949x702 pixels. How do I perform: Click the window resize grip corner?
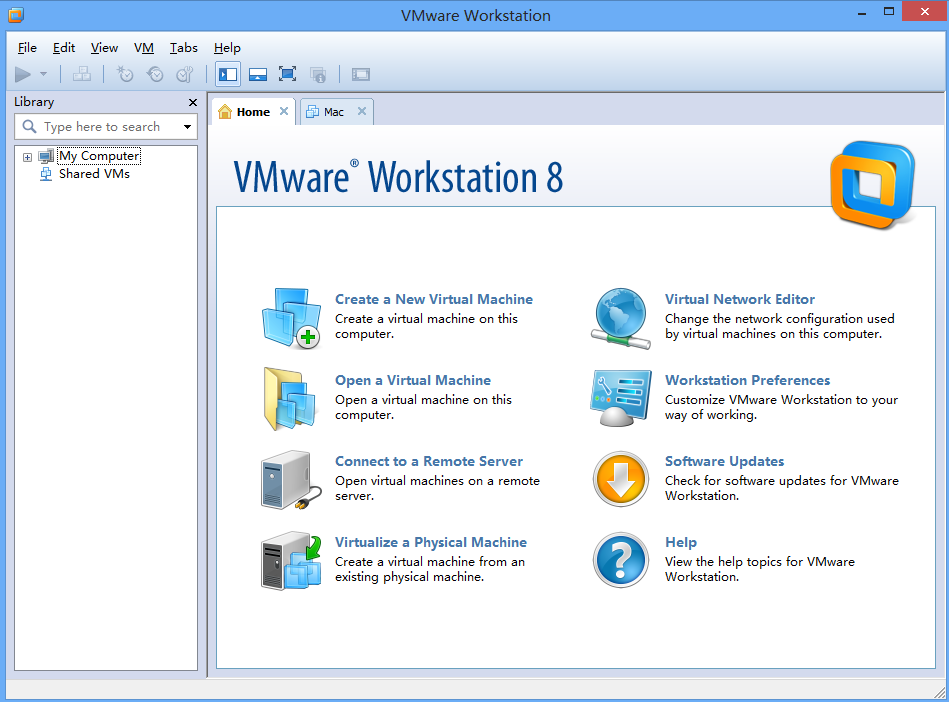(x=940, y=692)
